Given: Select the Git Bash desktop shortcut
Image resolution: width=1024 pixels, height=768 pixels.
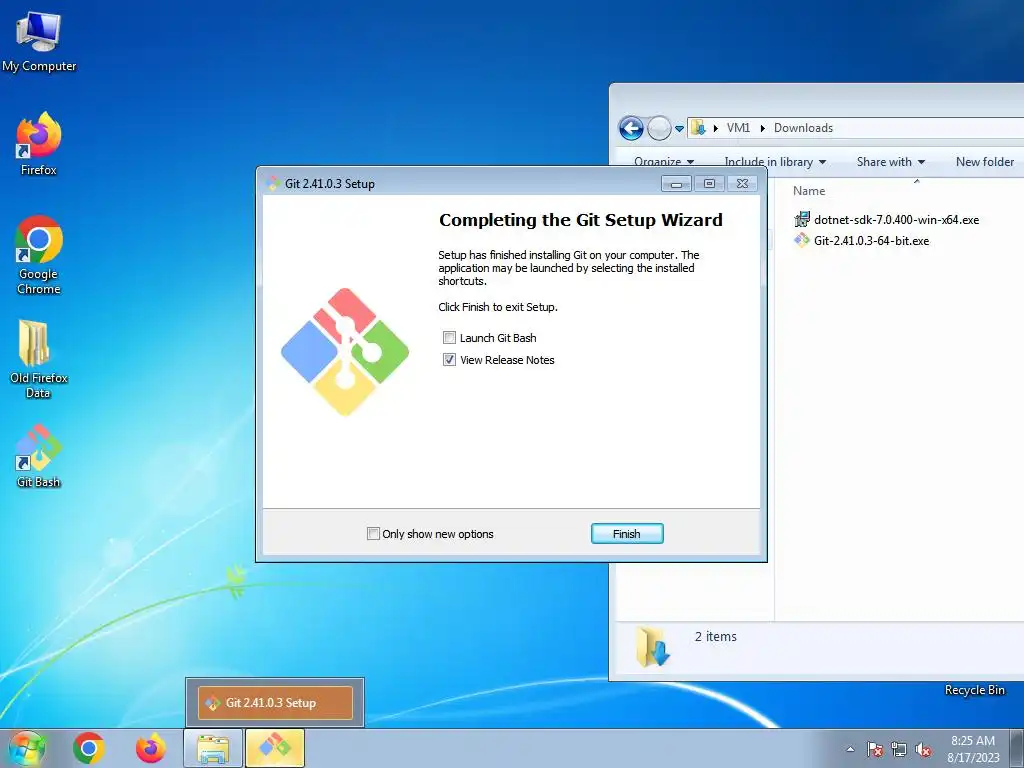Looking at the screenshot, I should (x=39, y=456).
